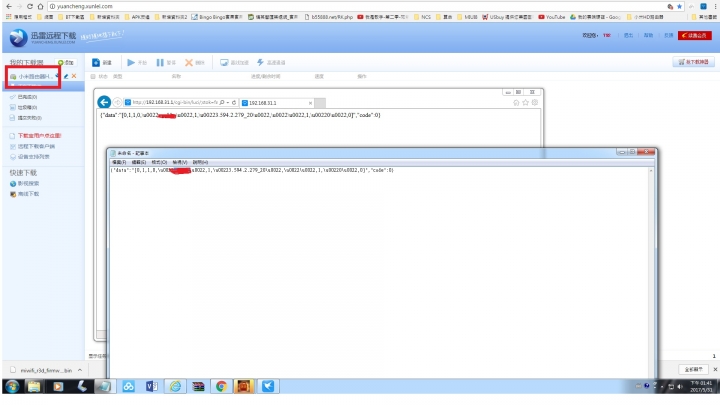Click the refresh icon in IE address bar
Screen dimensions: 720x405
(x=234, y=102)
